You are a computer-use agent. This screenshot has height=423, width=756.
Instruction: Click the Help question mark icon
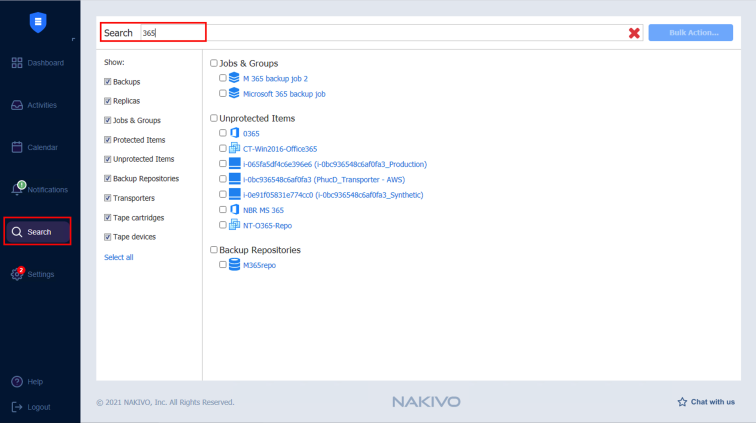pos(17,381)
